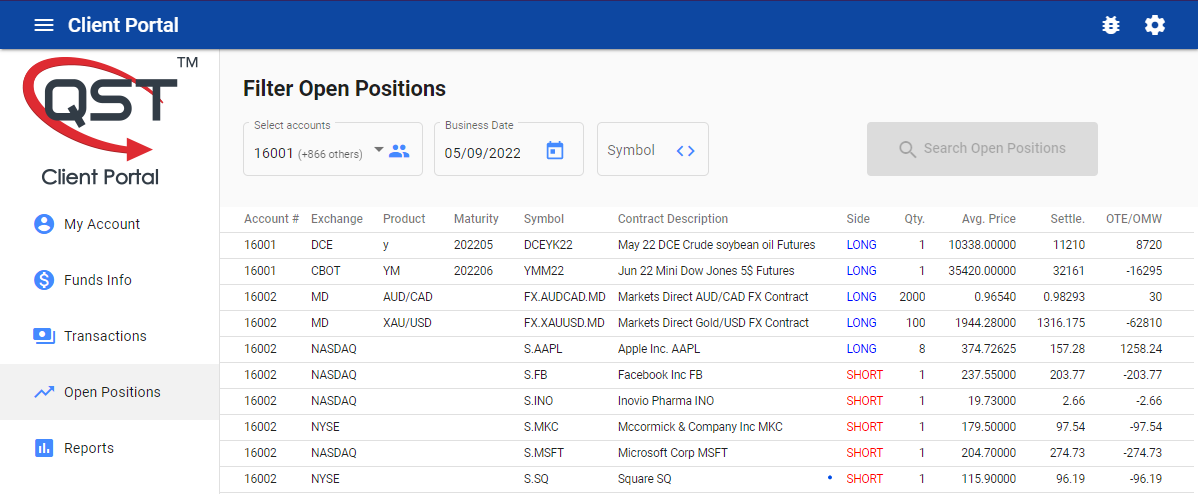
Task: Select Jun 22 Mini Dow Jones 5$ Futures
Action: click(x=706, y=271)
